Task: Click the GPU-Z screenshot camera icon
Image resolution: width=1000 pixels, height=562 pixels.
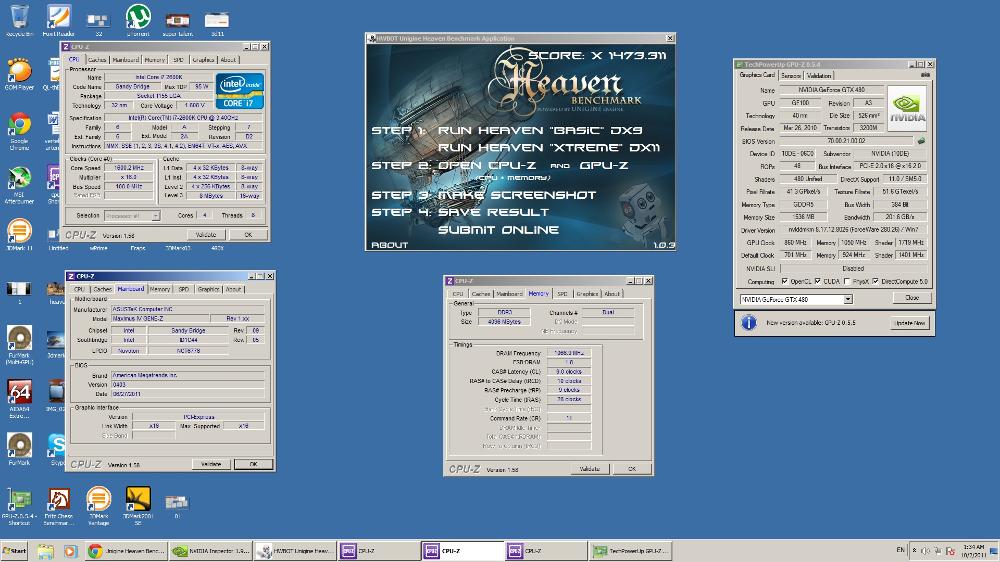Action: (925, 75)
